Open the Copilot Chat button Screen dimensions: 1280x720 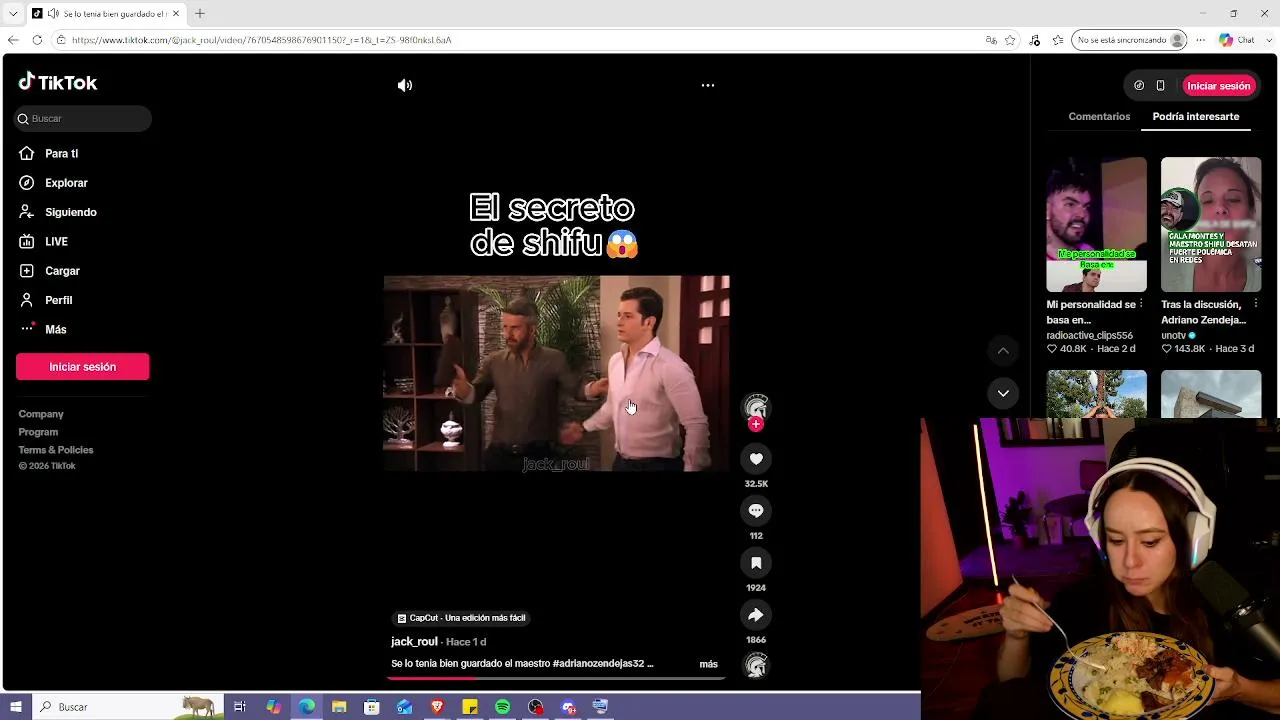pos(1236,40)
